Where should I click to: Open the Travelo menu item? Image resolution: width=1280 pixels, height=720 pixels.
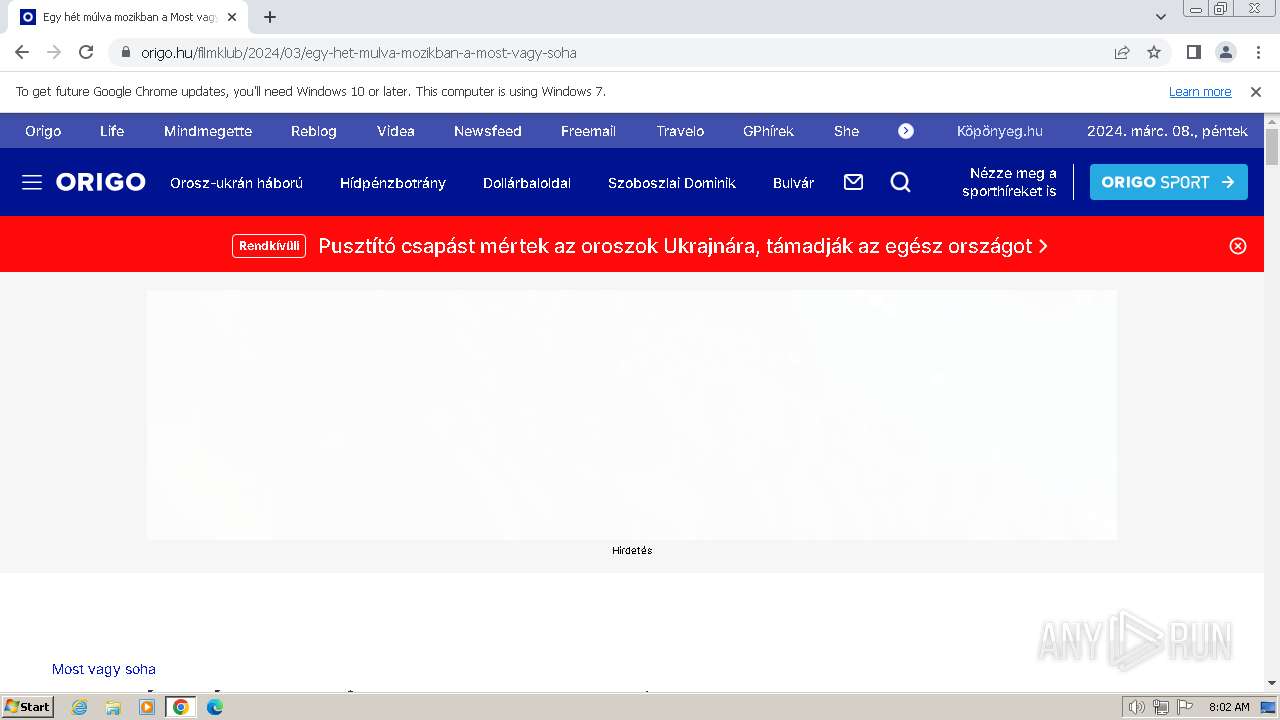point(680,131)
